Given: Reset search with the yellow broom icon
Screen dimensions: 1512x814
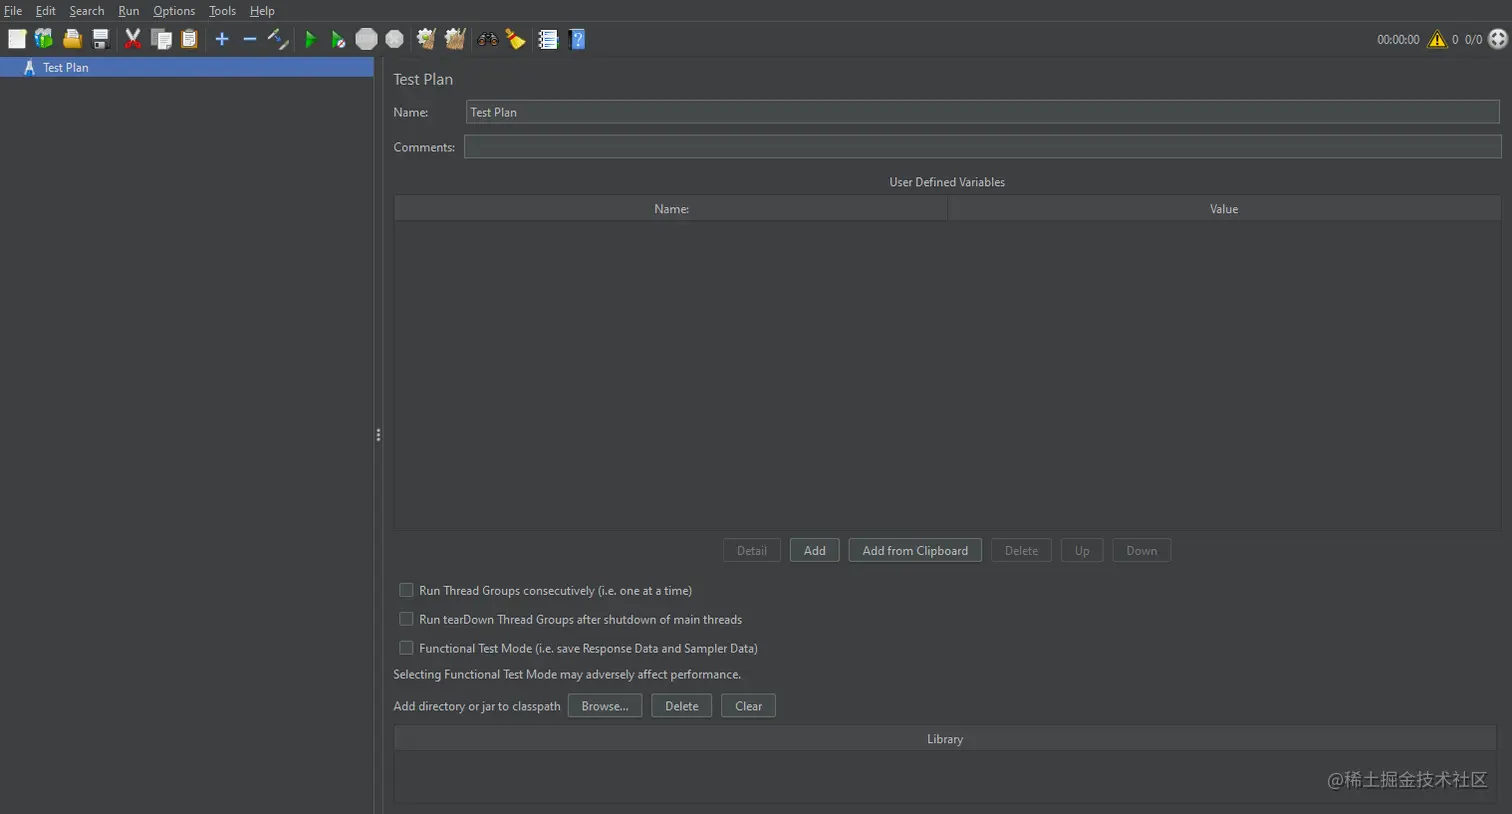Looking at the screenshot, I should (516, 39).
